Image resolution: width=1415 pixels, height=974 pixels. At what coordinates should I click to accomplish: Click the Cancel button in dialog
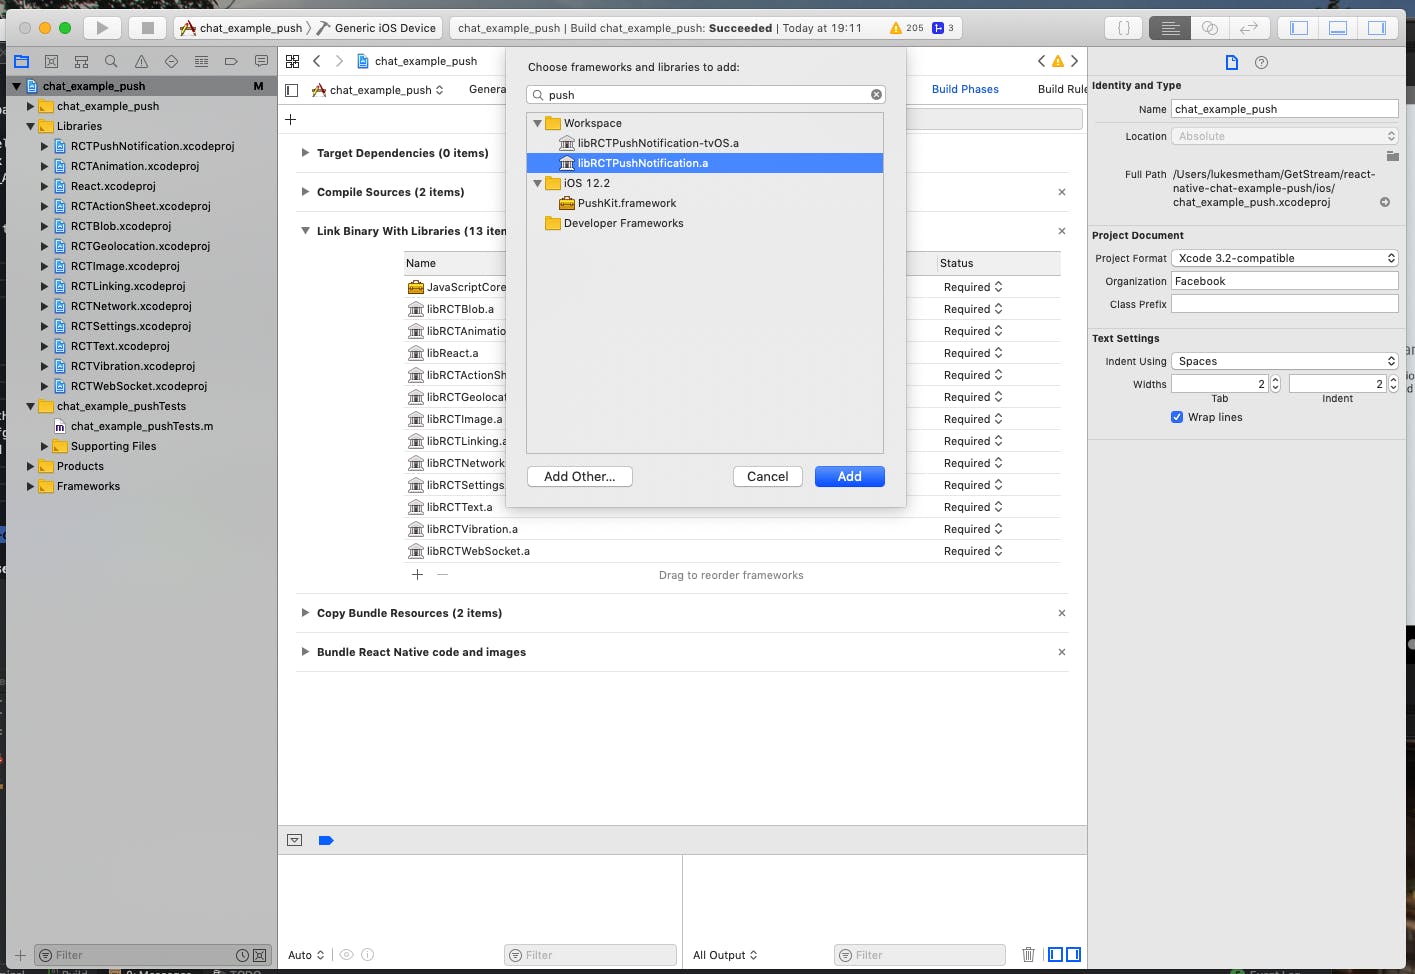[767, 477]
